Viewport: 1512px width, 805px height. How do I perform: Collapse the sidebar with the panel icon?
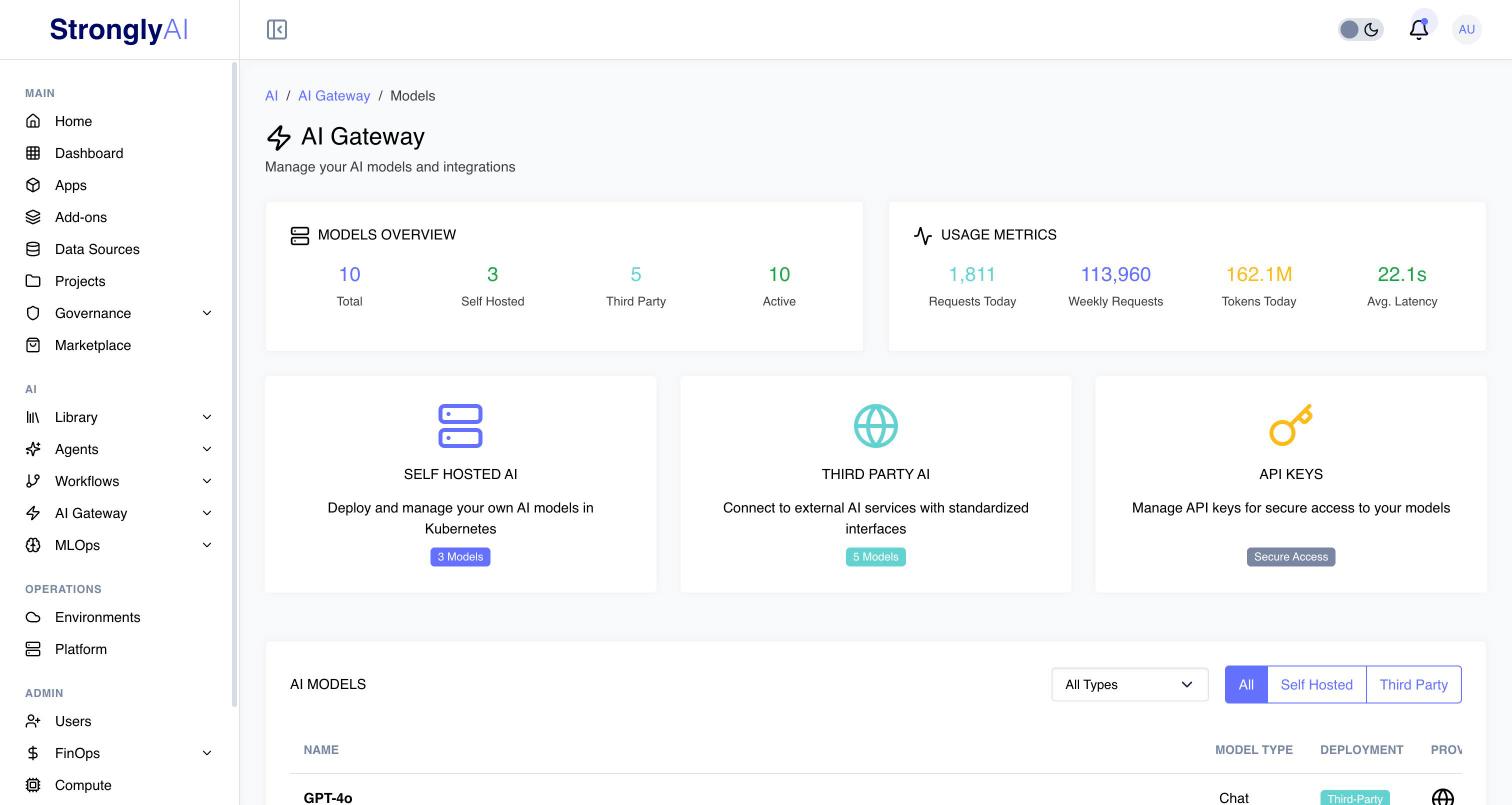(x=277, y=30)
